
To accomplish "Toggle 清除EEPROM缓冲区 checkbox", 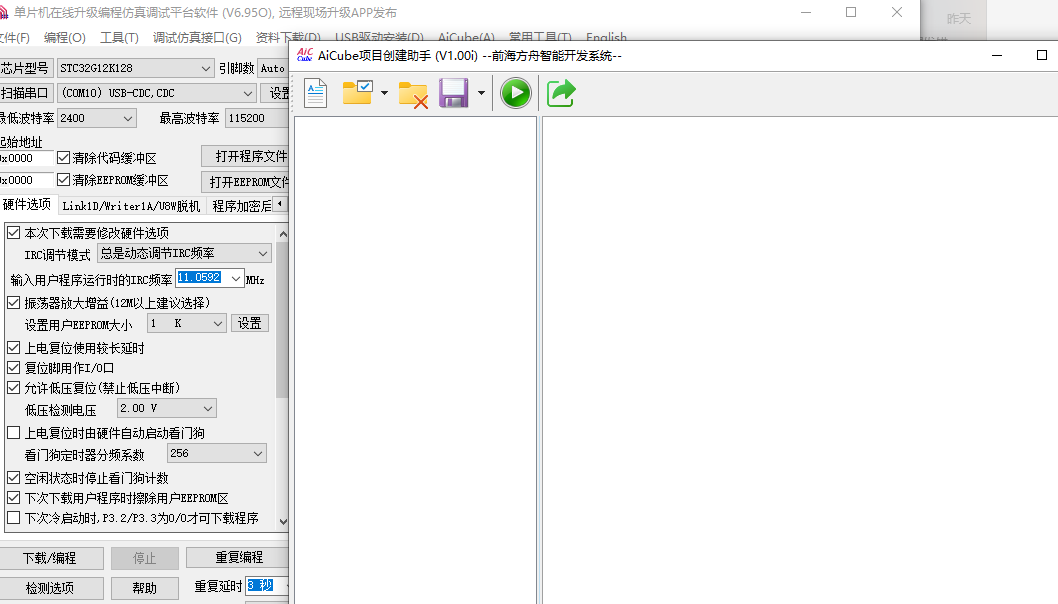I will click(63, 180).
